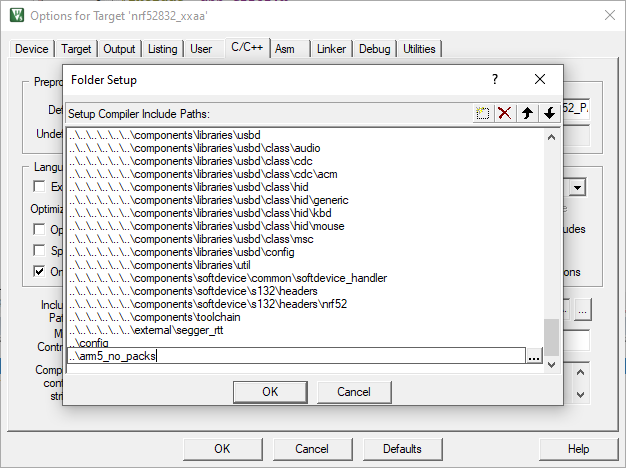Viewport: 626px width, 468px height.
Task: Close the Options for Target window
Action: pyautogui.click(x=610, y=16)
